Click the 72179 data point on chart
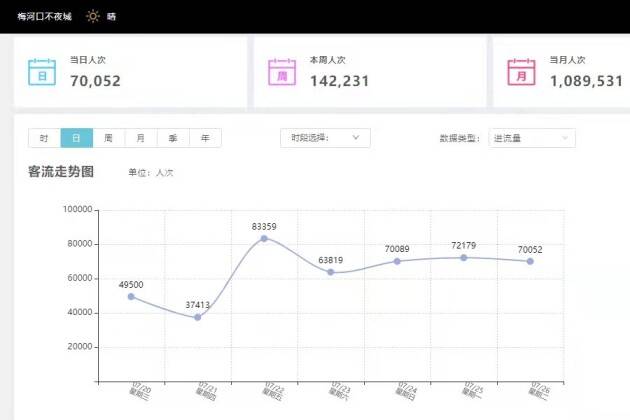This screenshot has height=420, width=630. (463, 257)
